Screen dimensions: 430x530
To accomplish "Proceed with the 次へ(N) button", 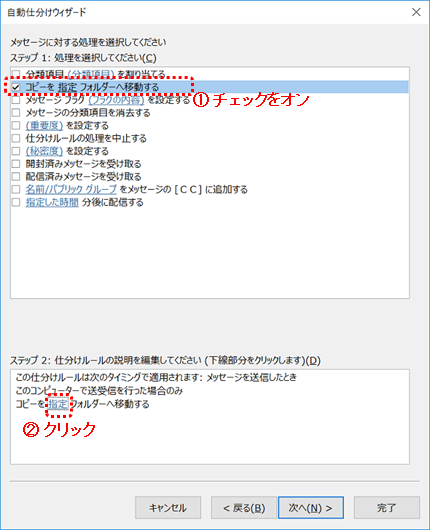I will tap(311, 507).
